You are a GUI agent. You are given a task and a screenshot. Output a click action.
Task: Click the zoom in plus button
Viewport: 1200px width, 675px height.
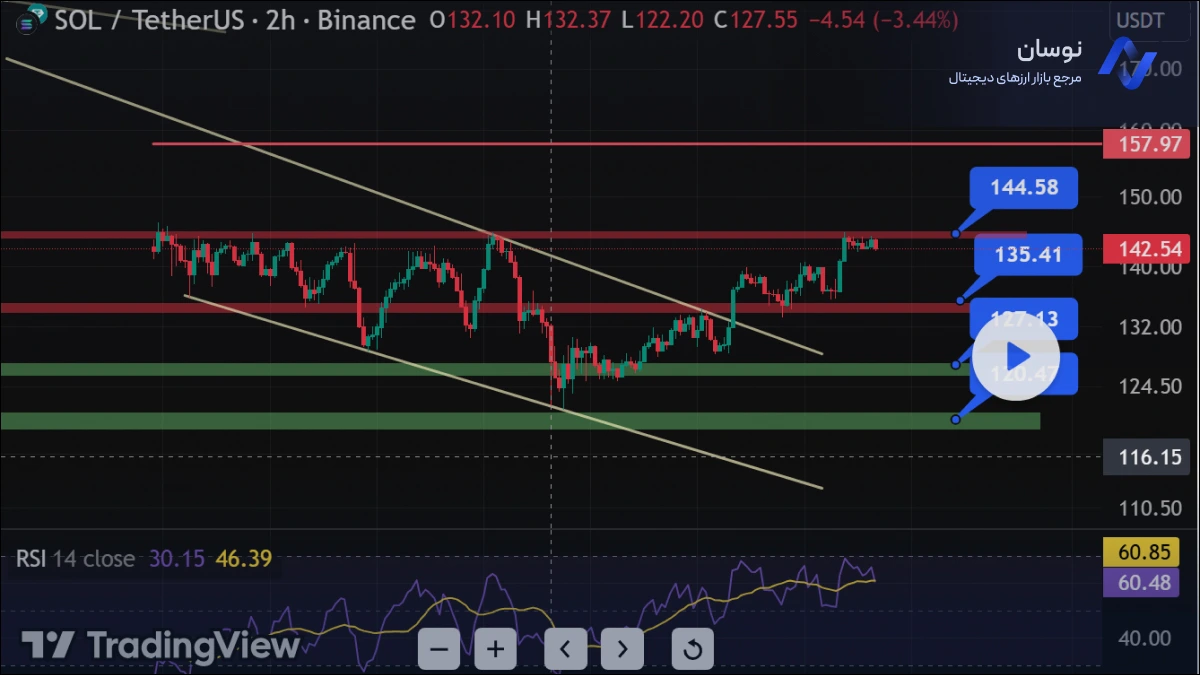coord(495,650)
